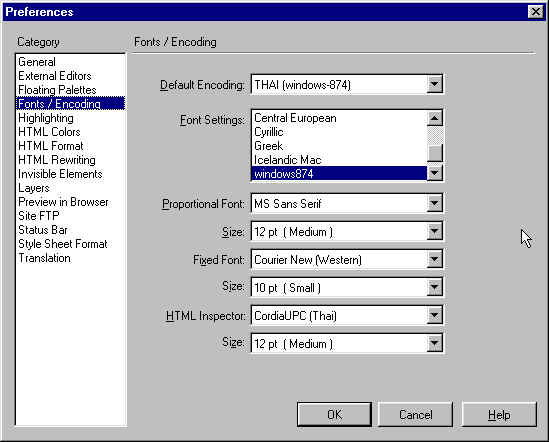549x442 pixels.
Task: Choose HTML Colors category
Action: pyautogui.click(x=70, y=132)
